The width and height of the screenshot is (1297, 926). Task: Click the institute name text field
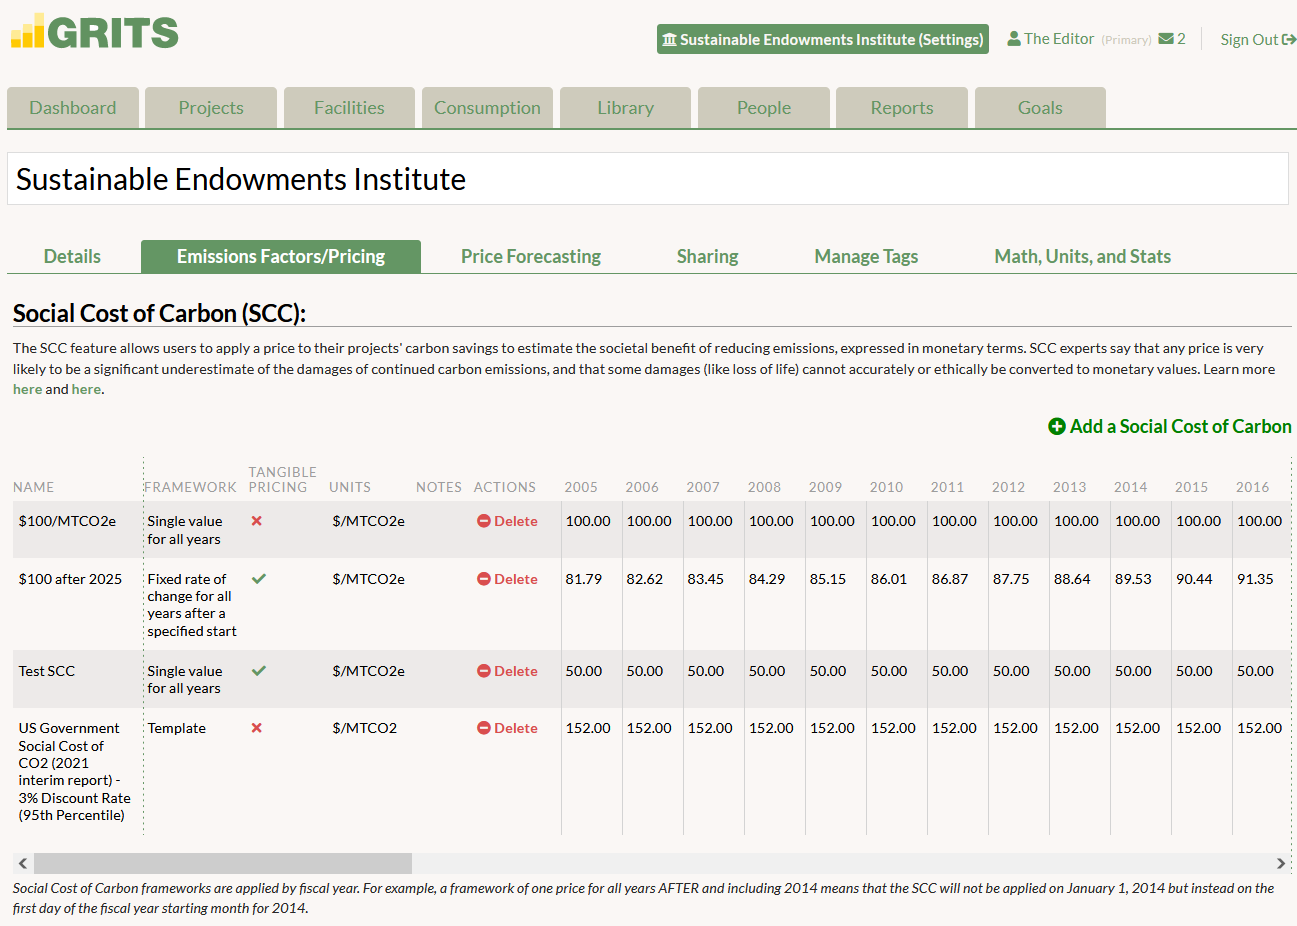click(x=647, y=179)
